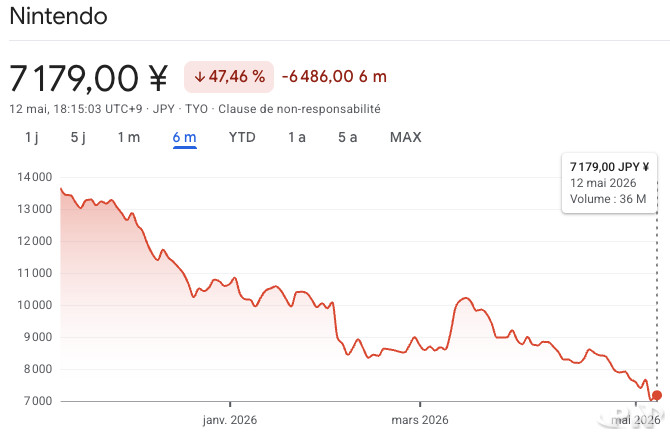This screenshot has width=670, height=434.
Task: Select the 5 a range tab
Action: pyautogui.click(x=347, y=138)
